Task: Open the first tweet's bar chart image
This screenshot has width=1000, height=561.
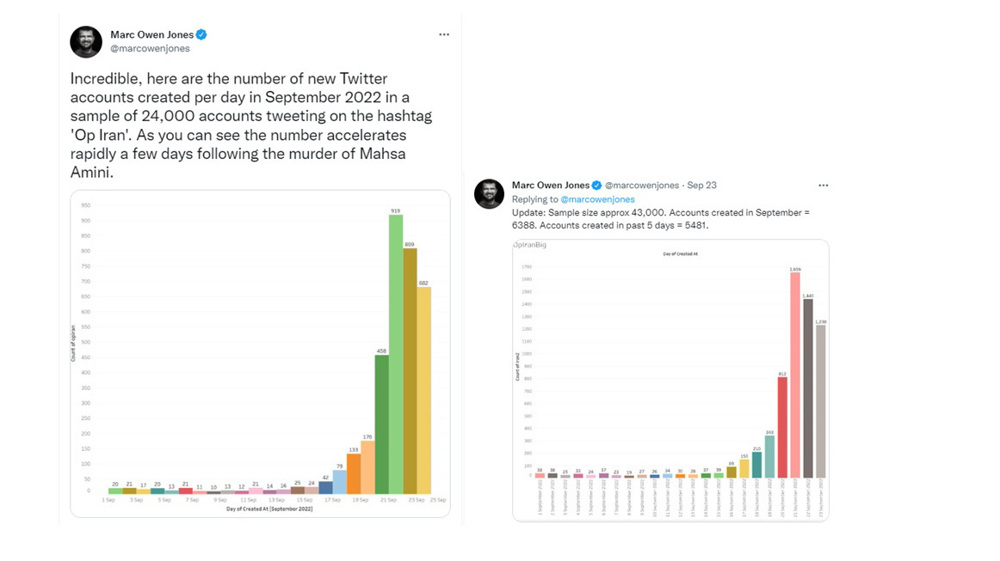Action: [260, 354]
